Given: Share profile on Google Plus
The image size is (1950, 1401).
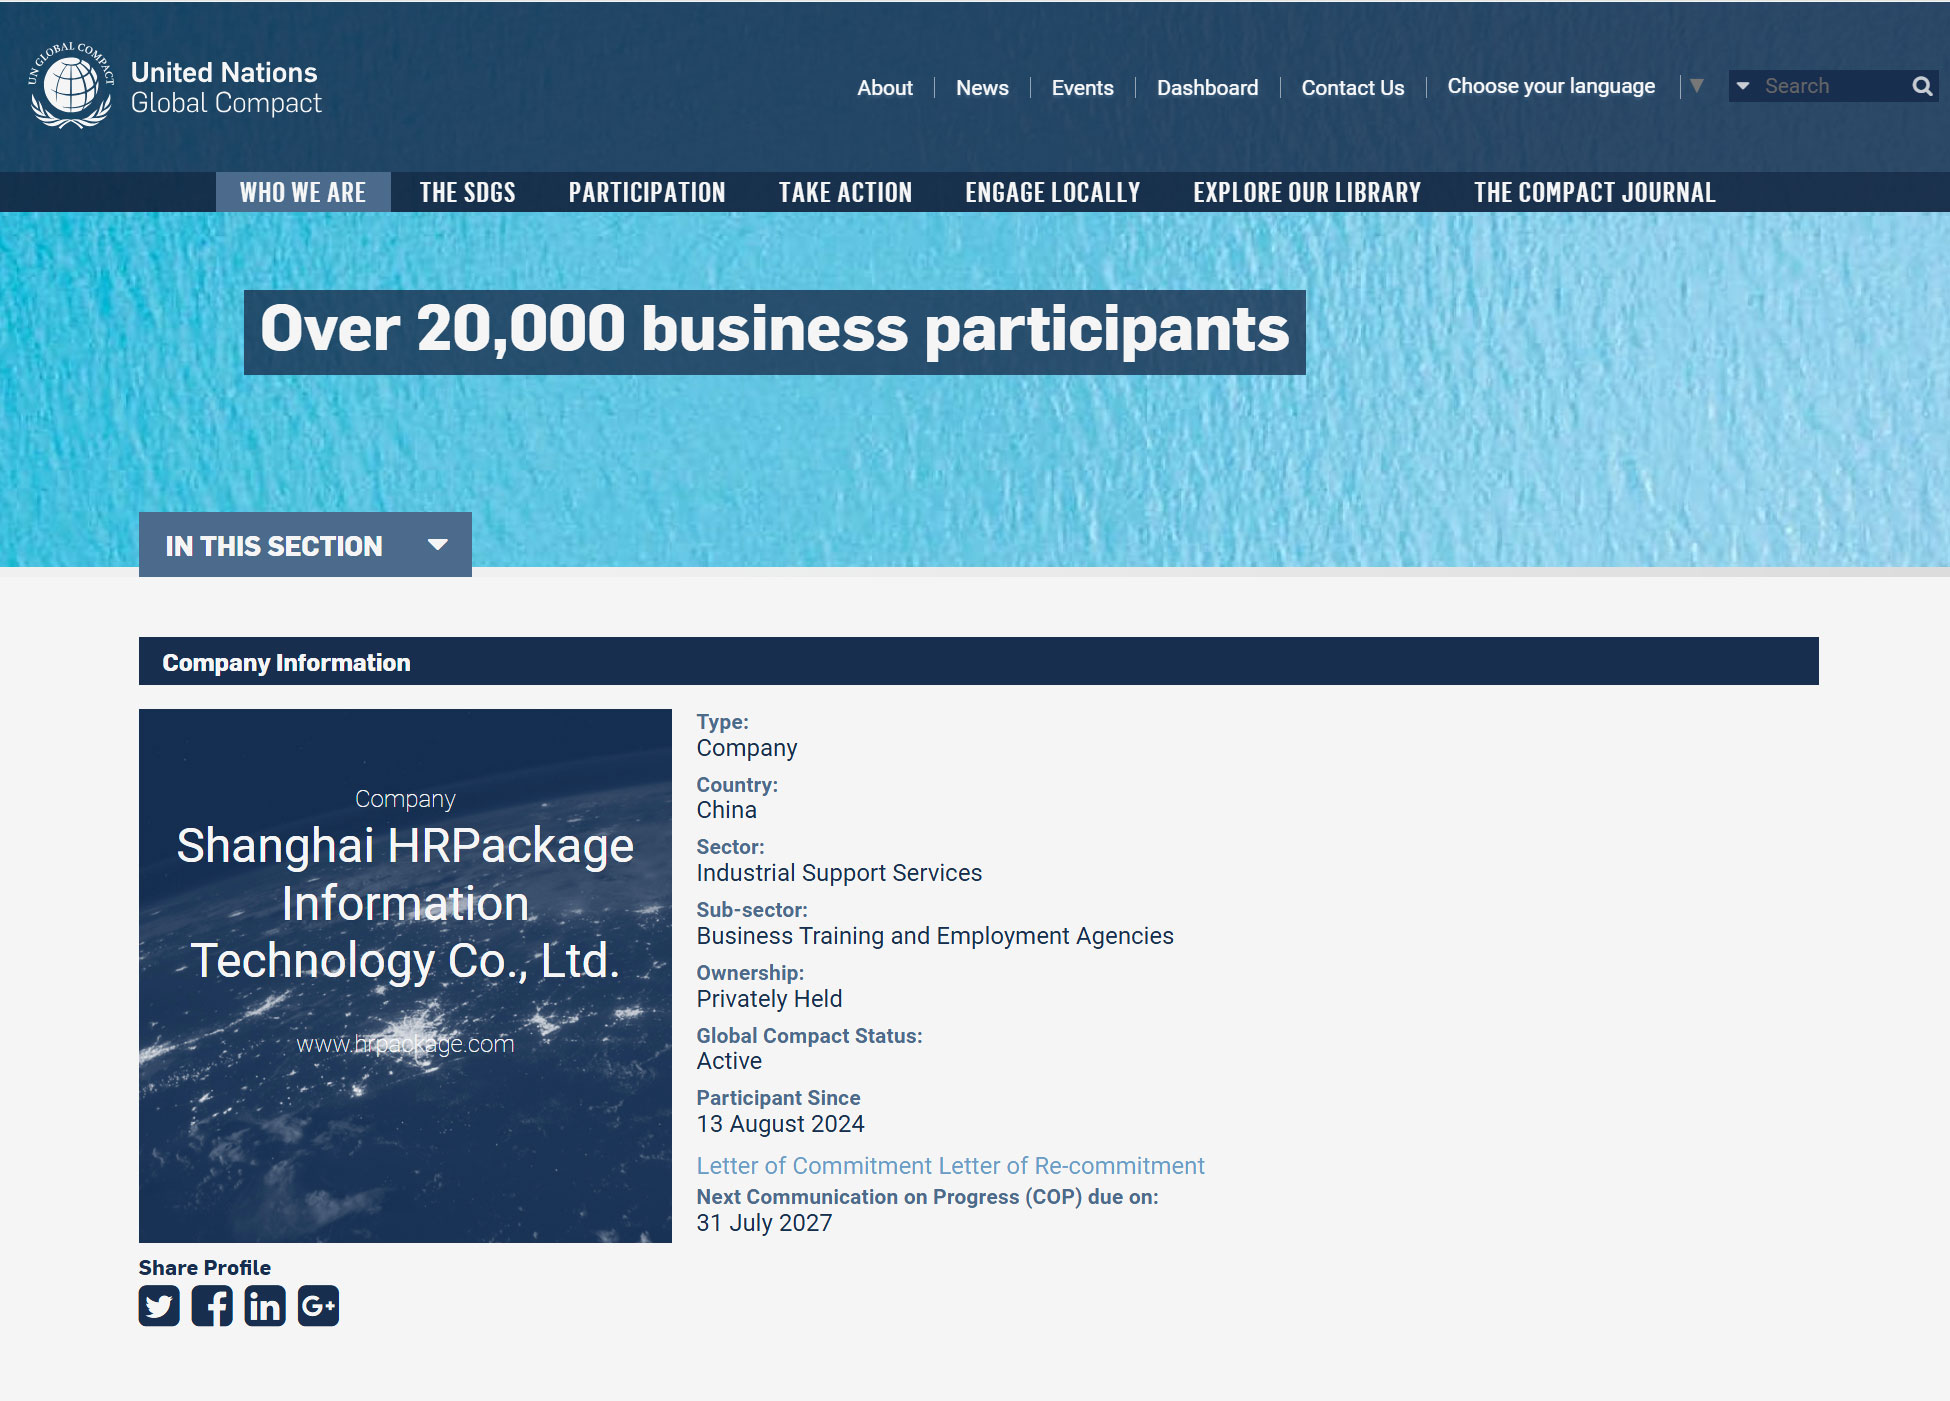Looking at the screenshot, I should click(x=318, y=1306).
